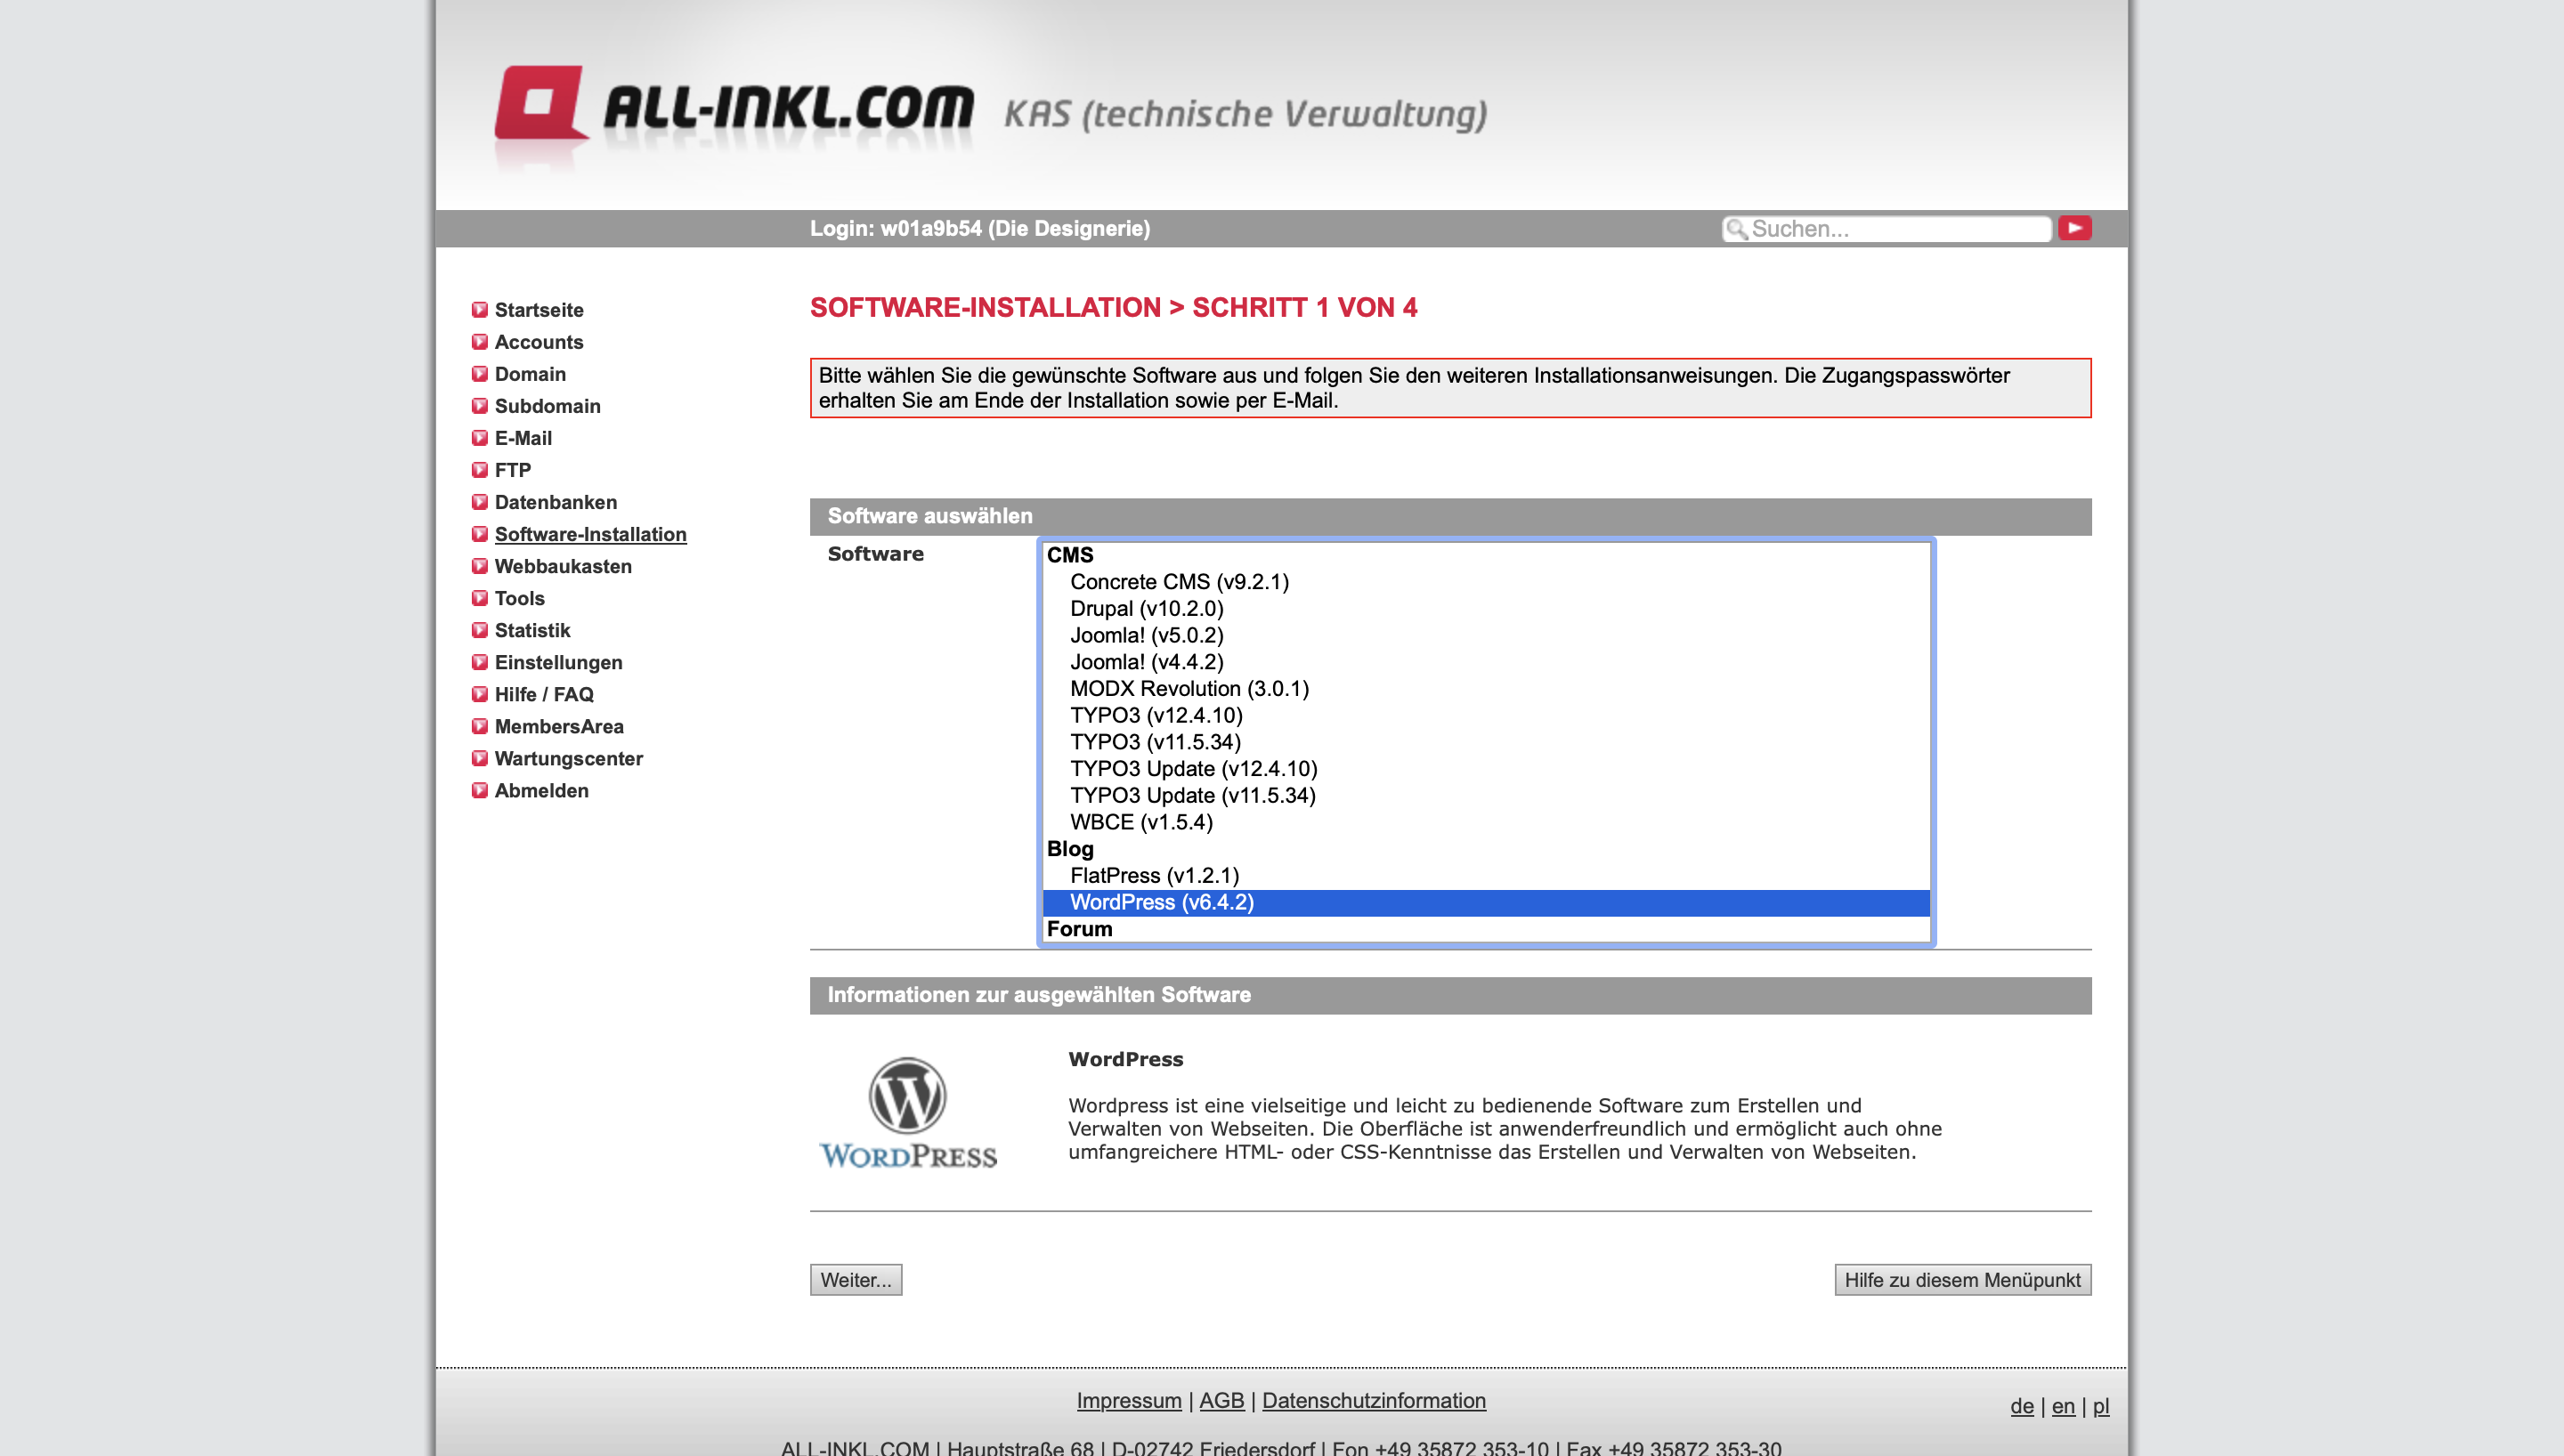Click the red arrow icon beside Datenbanken
Viewport: 2564px width, 1456px height.
(x=480, y=502)
